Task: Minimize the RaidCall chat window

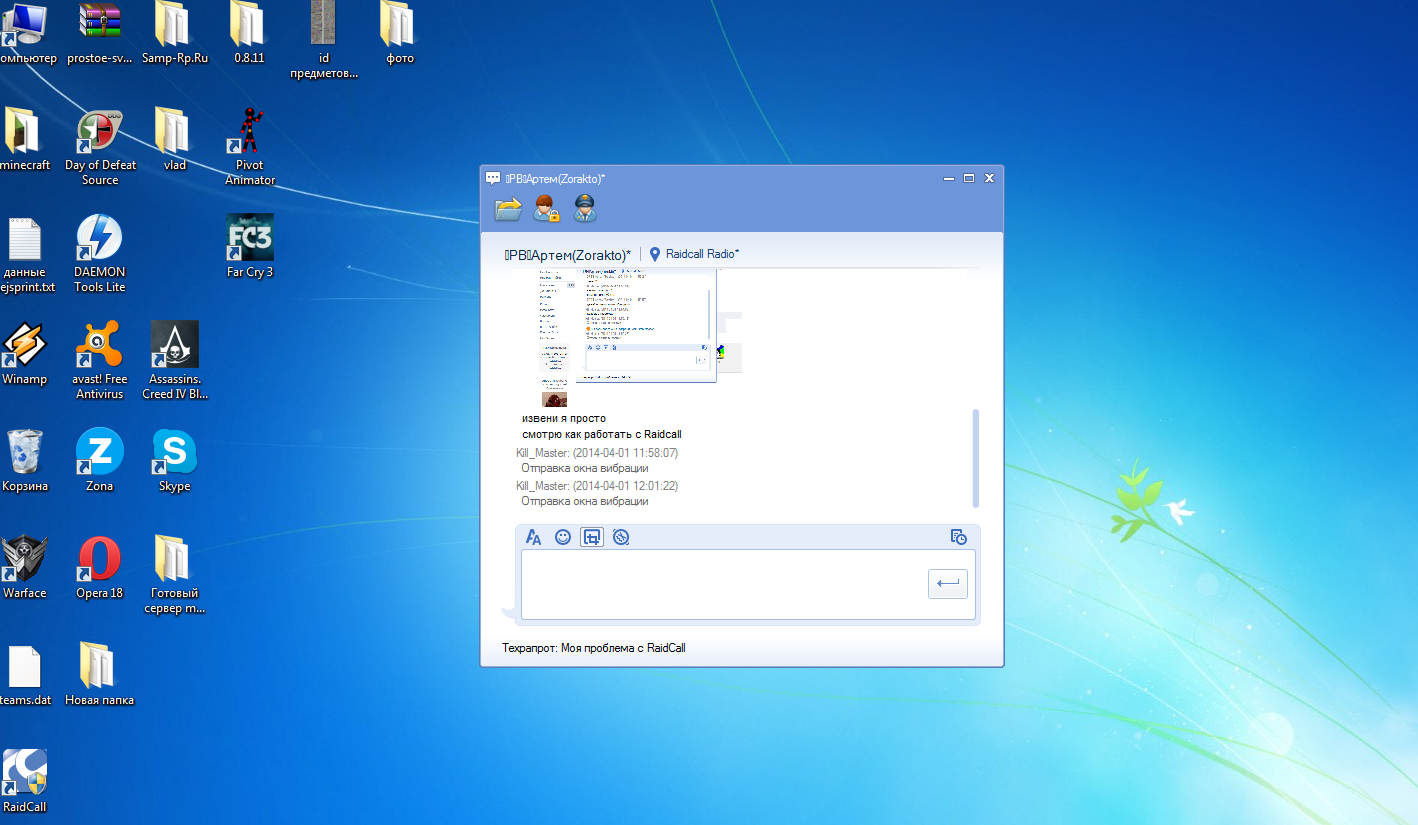Action: (x=948, y=178)
